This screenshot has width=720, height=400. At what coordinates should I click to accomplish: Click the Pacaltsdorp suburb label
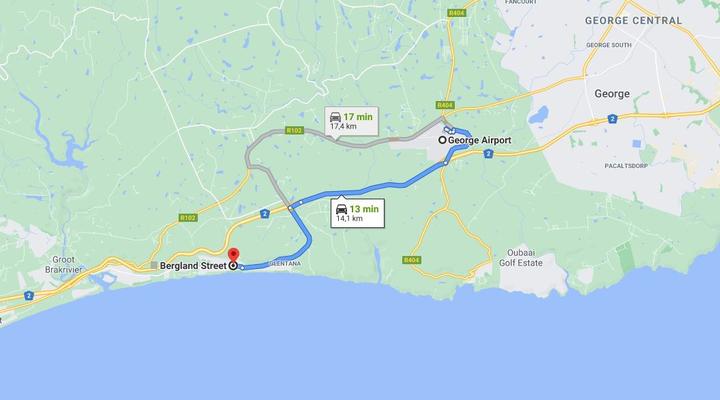[x=626, y=166]
